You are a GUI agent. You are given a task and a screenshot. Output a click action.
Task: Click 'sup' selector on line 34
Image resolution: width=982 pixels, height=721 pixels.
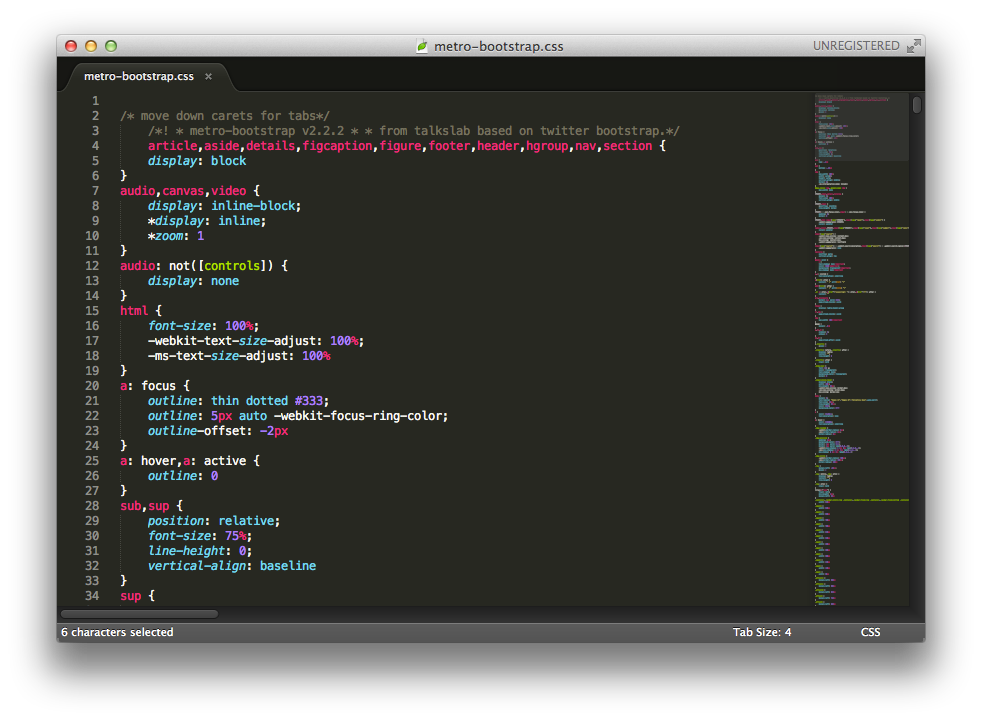tap(131, 596)
